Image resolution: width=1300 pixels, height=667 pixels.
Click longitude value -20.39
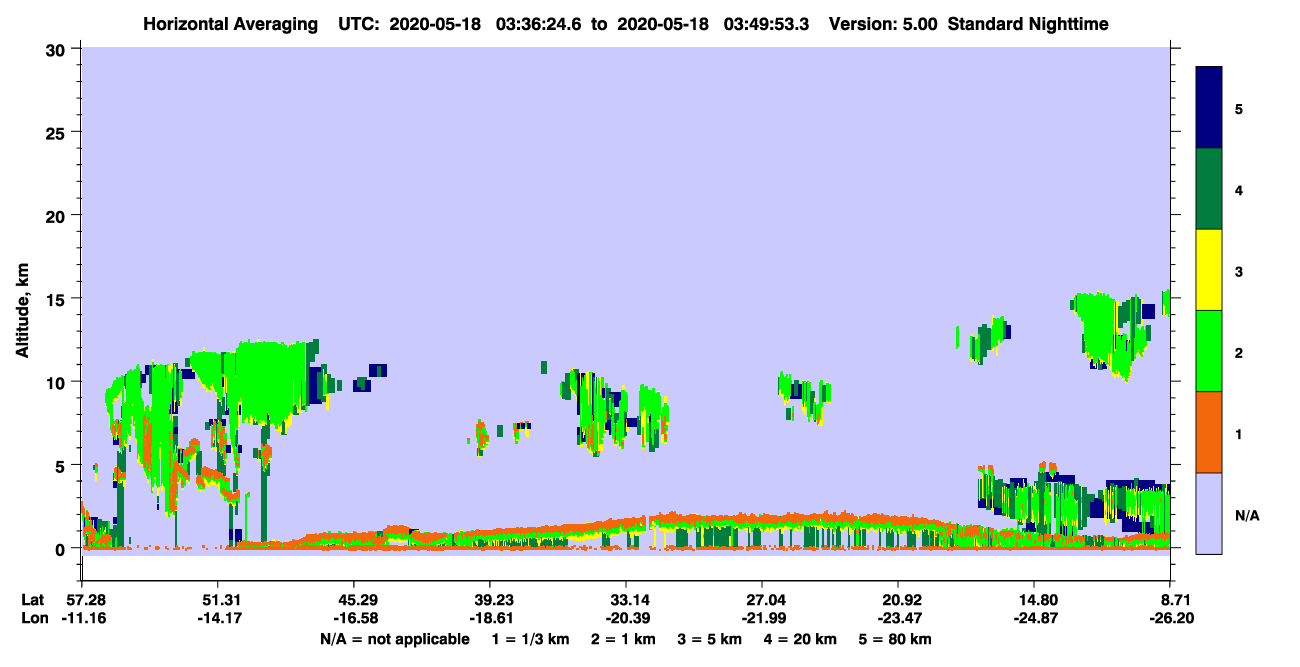pos(626,619)
